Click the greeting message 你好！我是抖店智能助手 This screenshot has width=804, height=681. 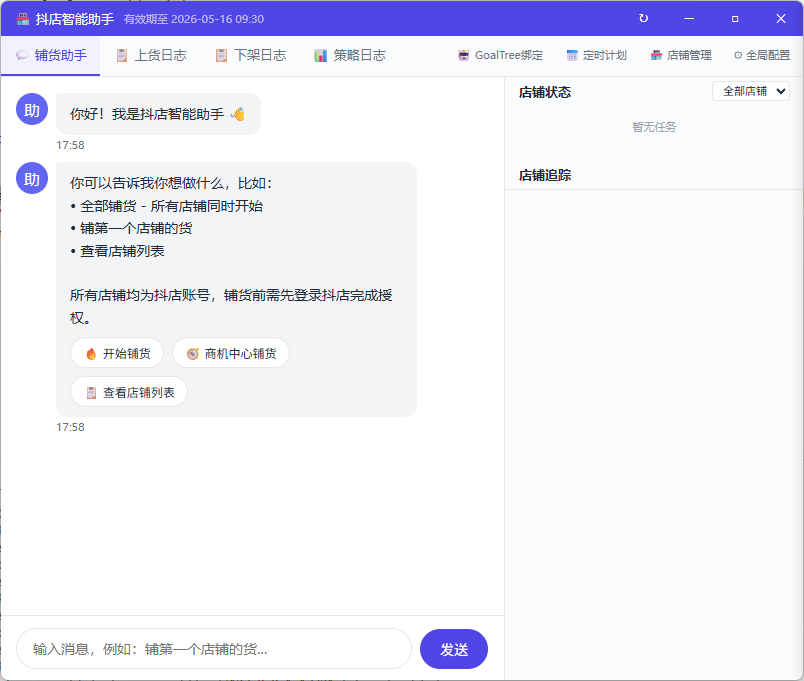(x=158, y=114)
